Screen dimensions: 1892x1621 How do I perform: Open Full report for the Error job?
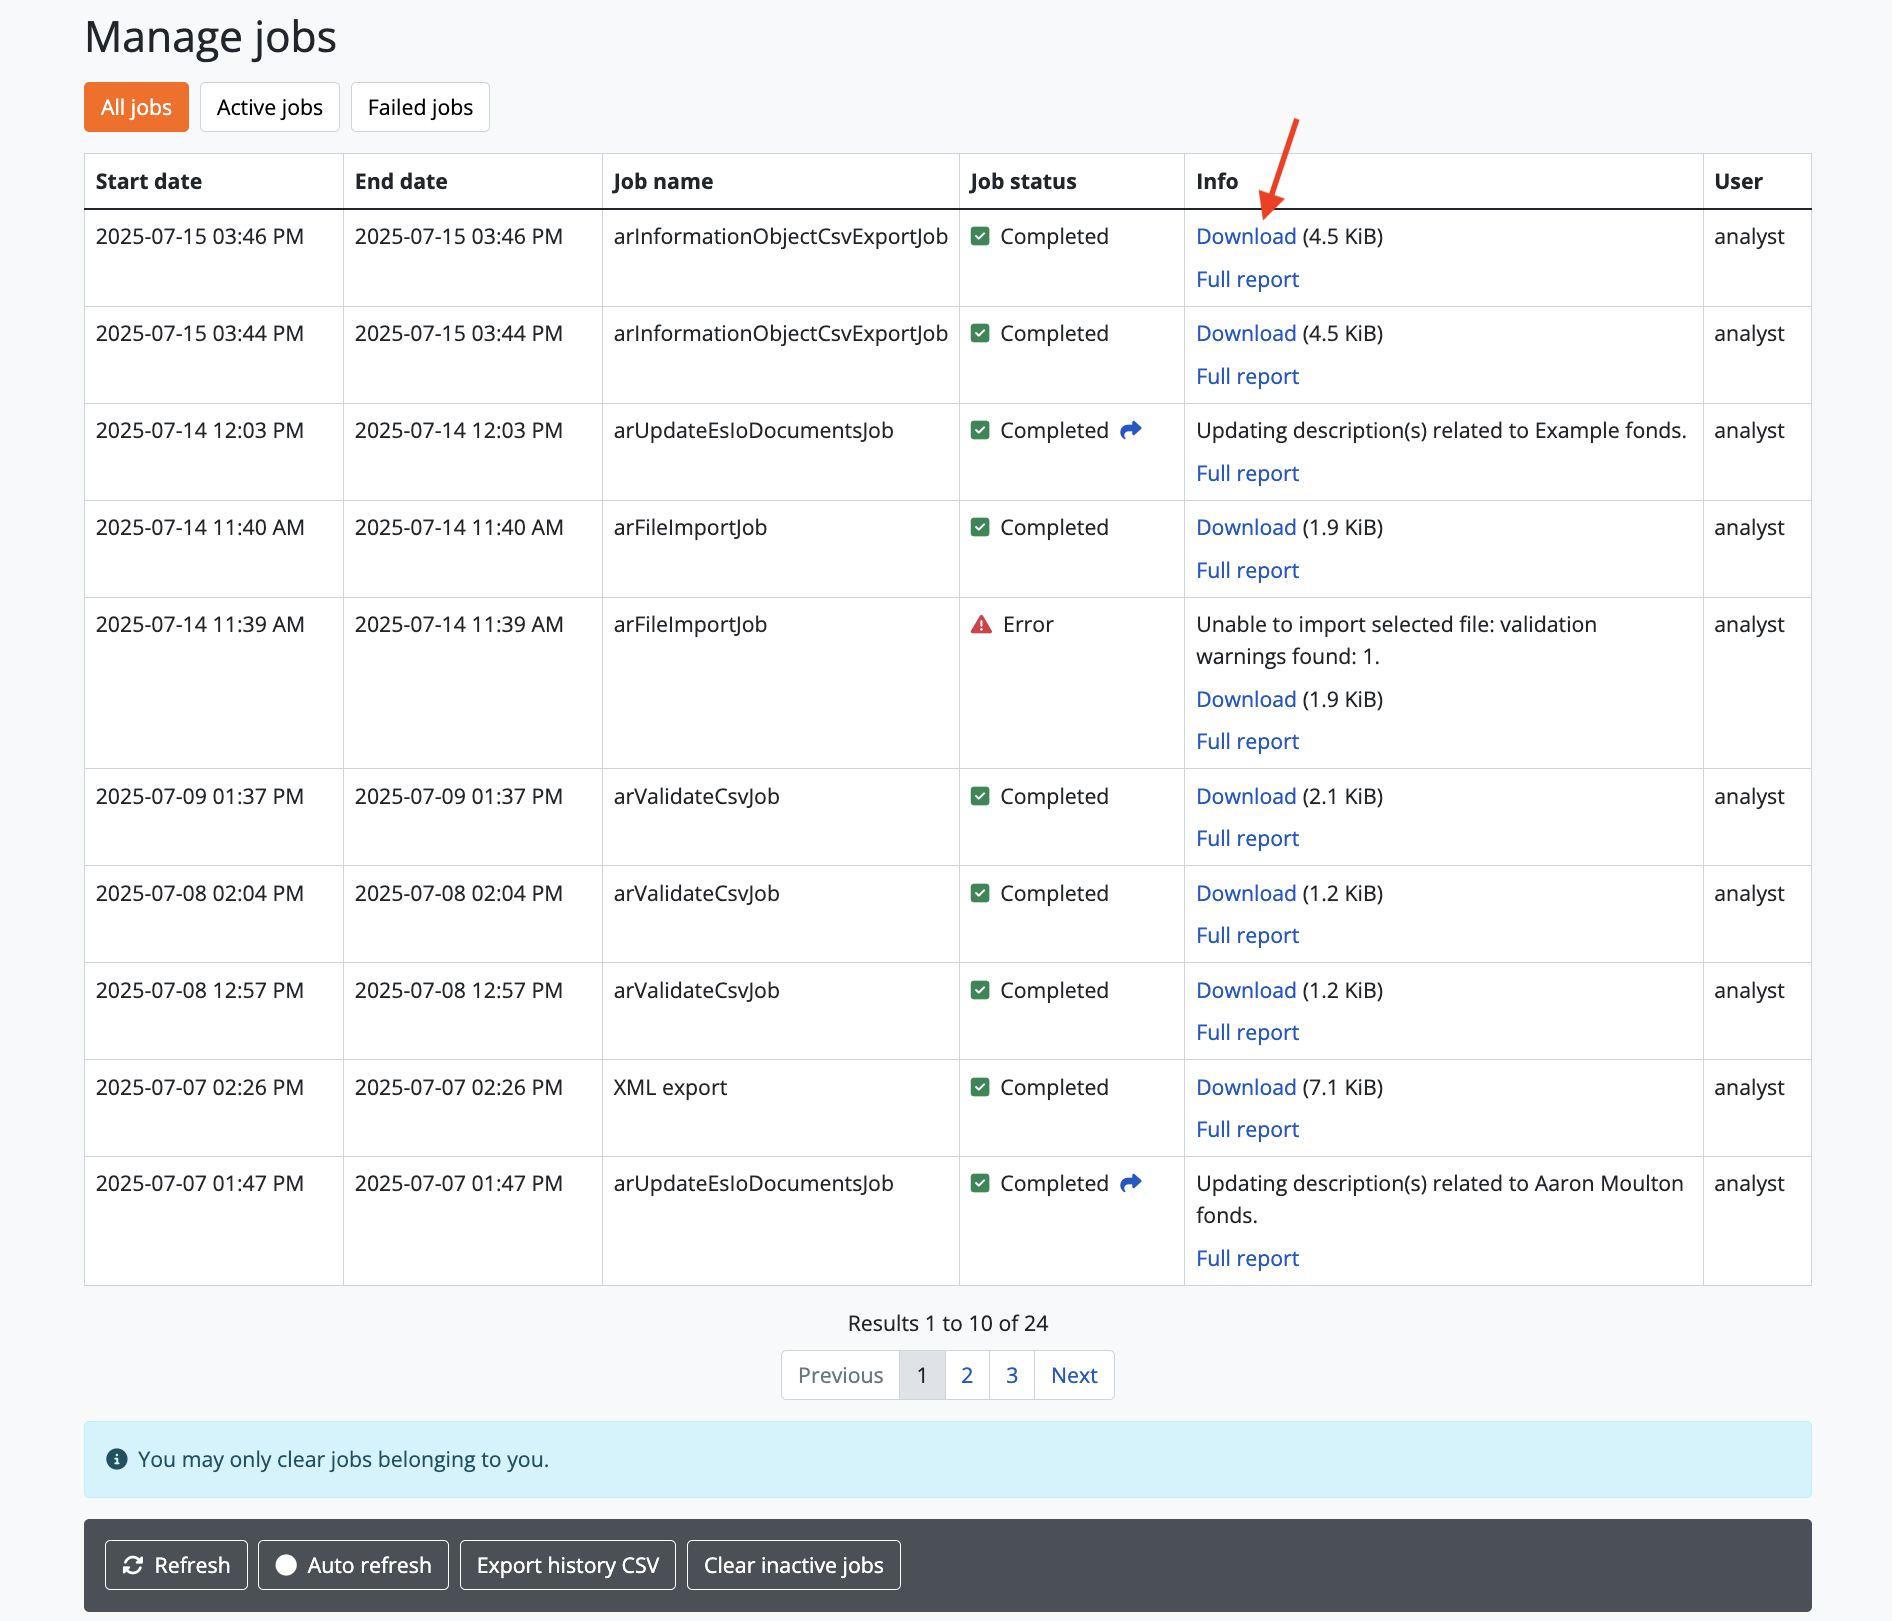click(1247, 741)
